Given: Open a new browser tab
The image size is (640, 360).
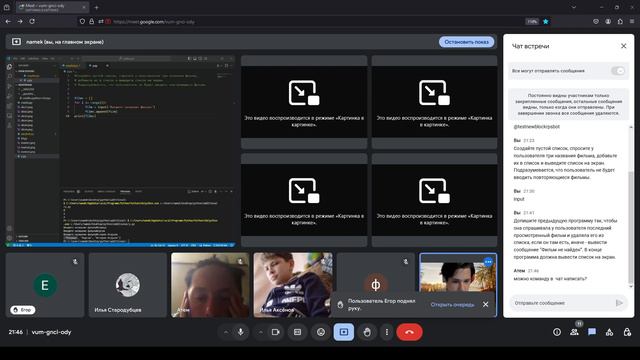Looking at the screenshot, I should [x=96, y=7].
